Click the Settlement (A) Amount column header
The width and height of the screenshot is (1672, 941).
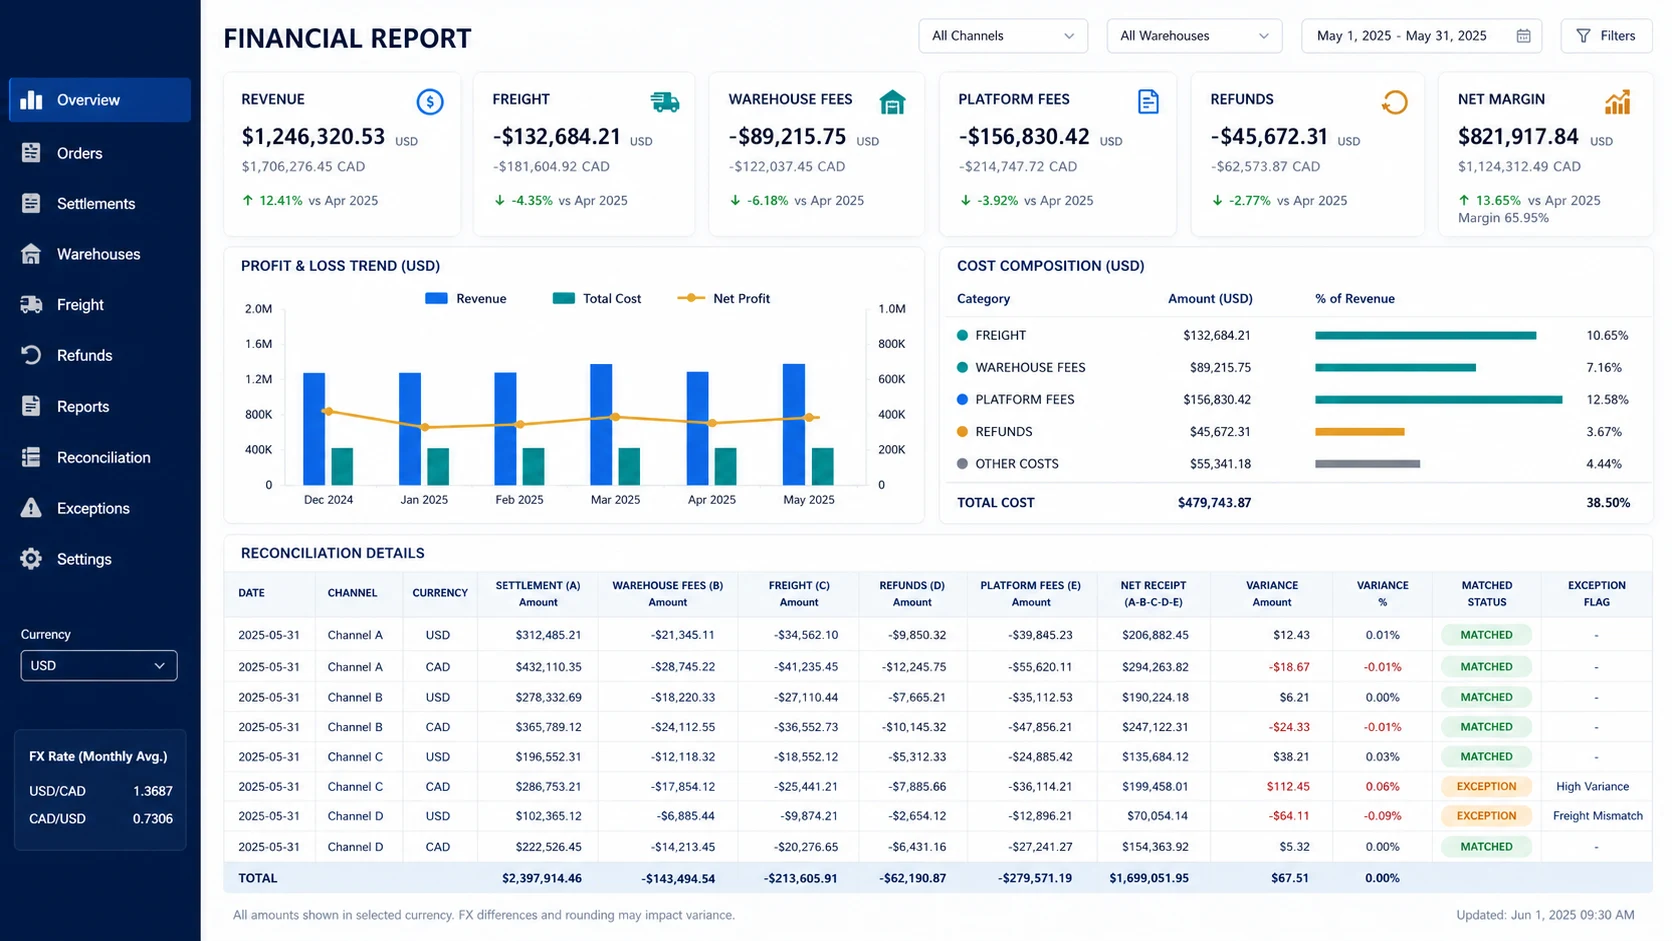[538, 594]
